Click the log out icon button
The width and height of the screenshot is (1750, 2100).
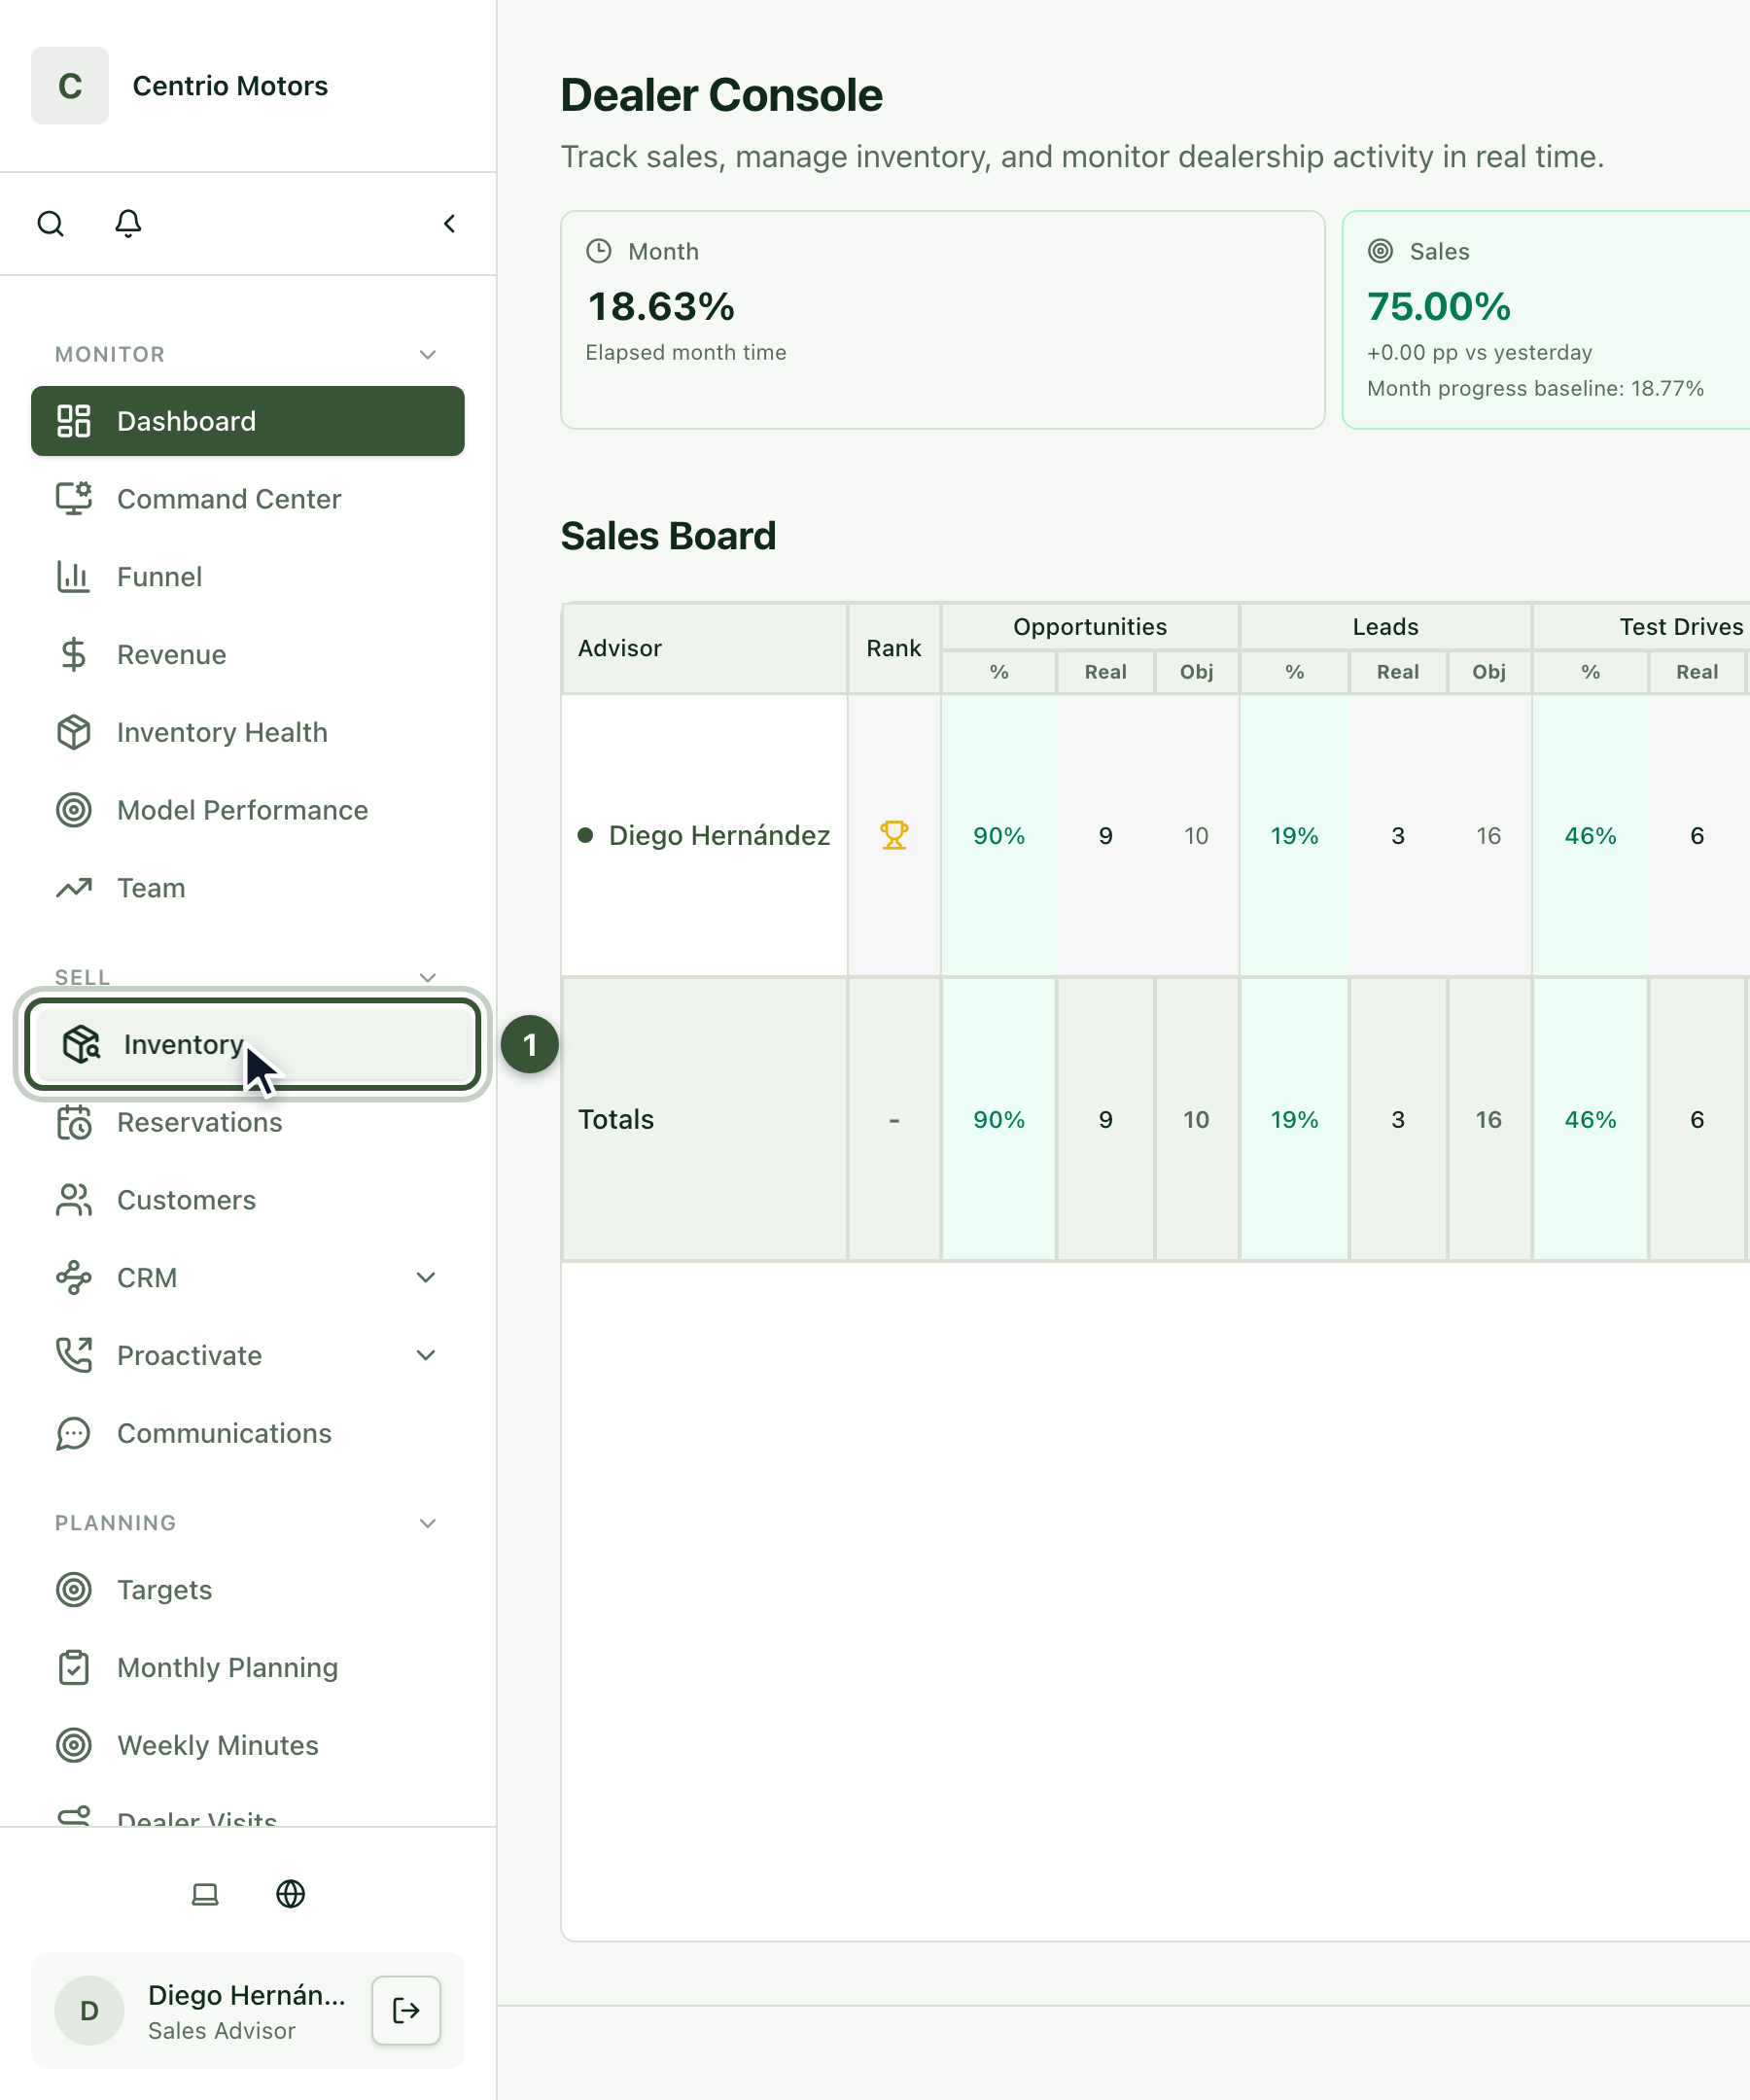point(406,2010)
